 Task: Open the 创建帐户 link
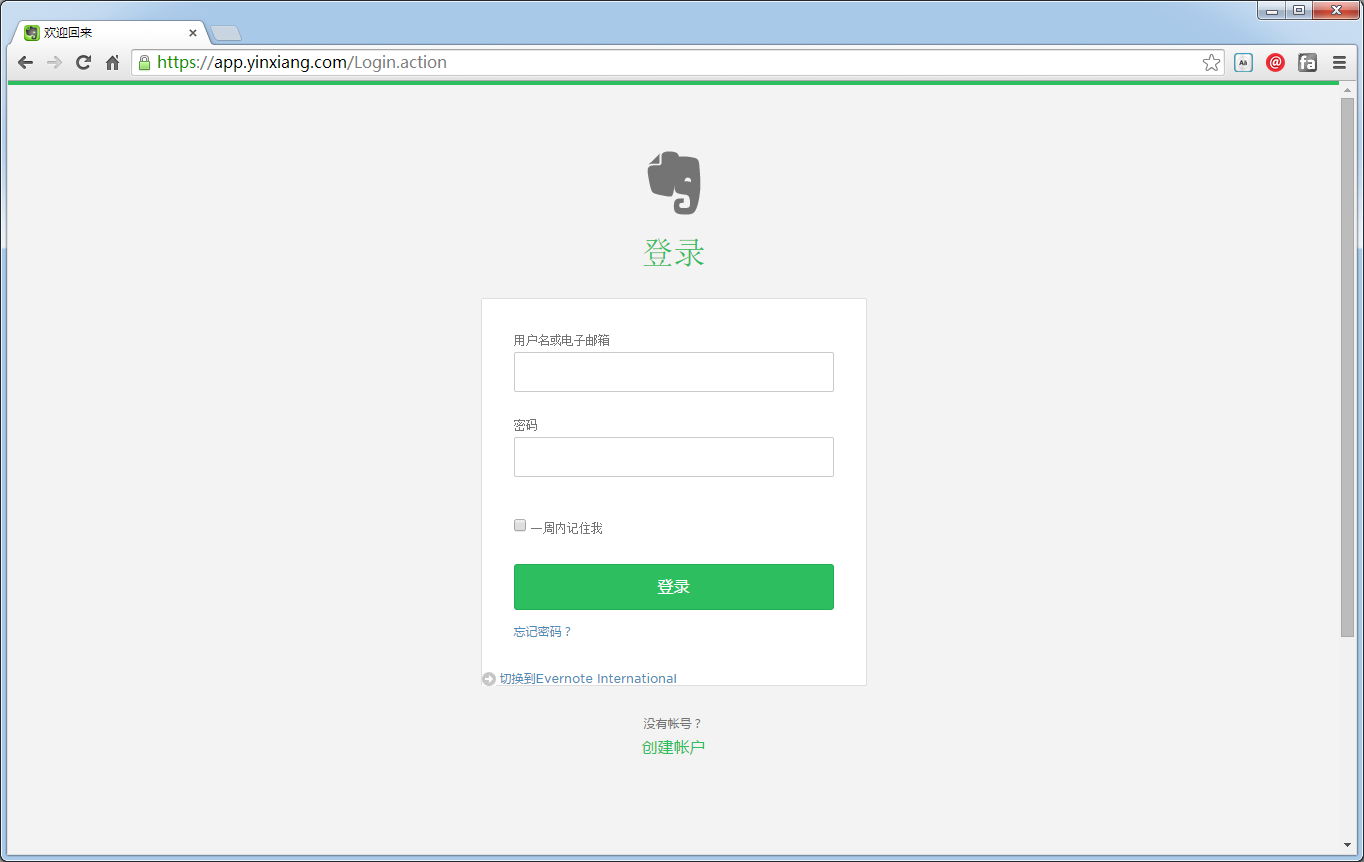[674, 747]
